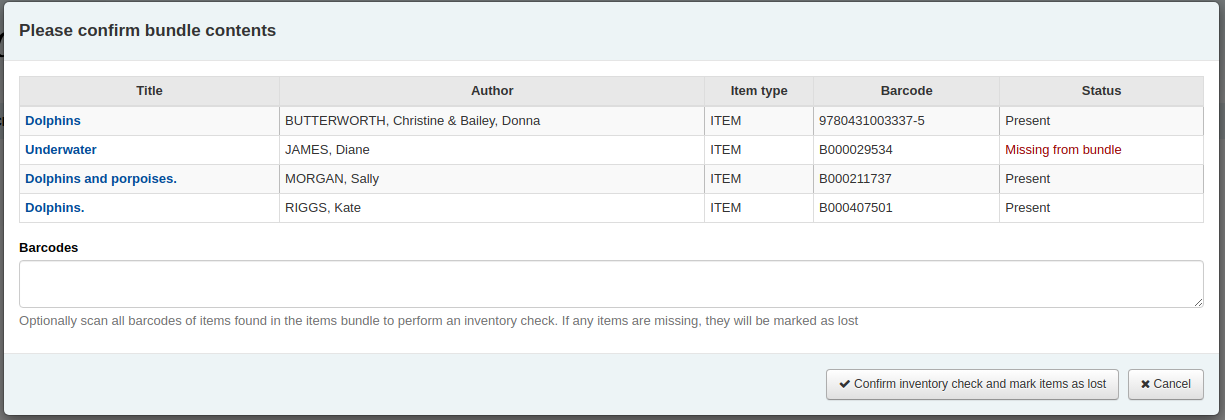Grab the Barcodes textarea resize handle
The height and width of the screenshot is (420, 1225).
[1198, 302]
